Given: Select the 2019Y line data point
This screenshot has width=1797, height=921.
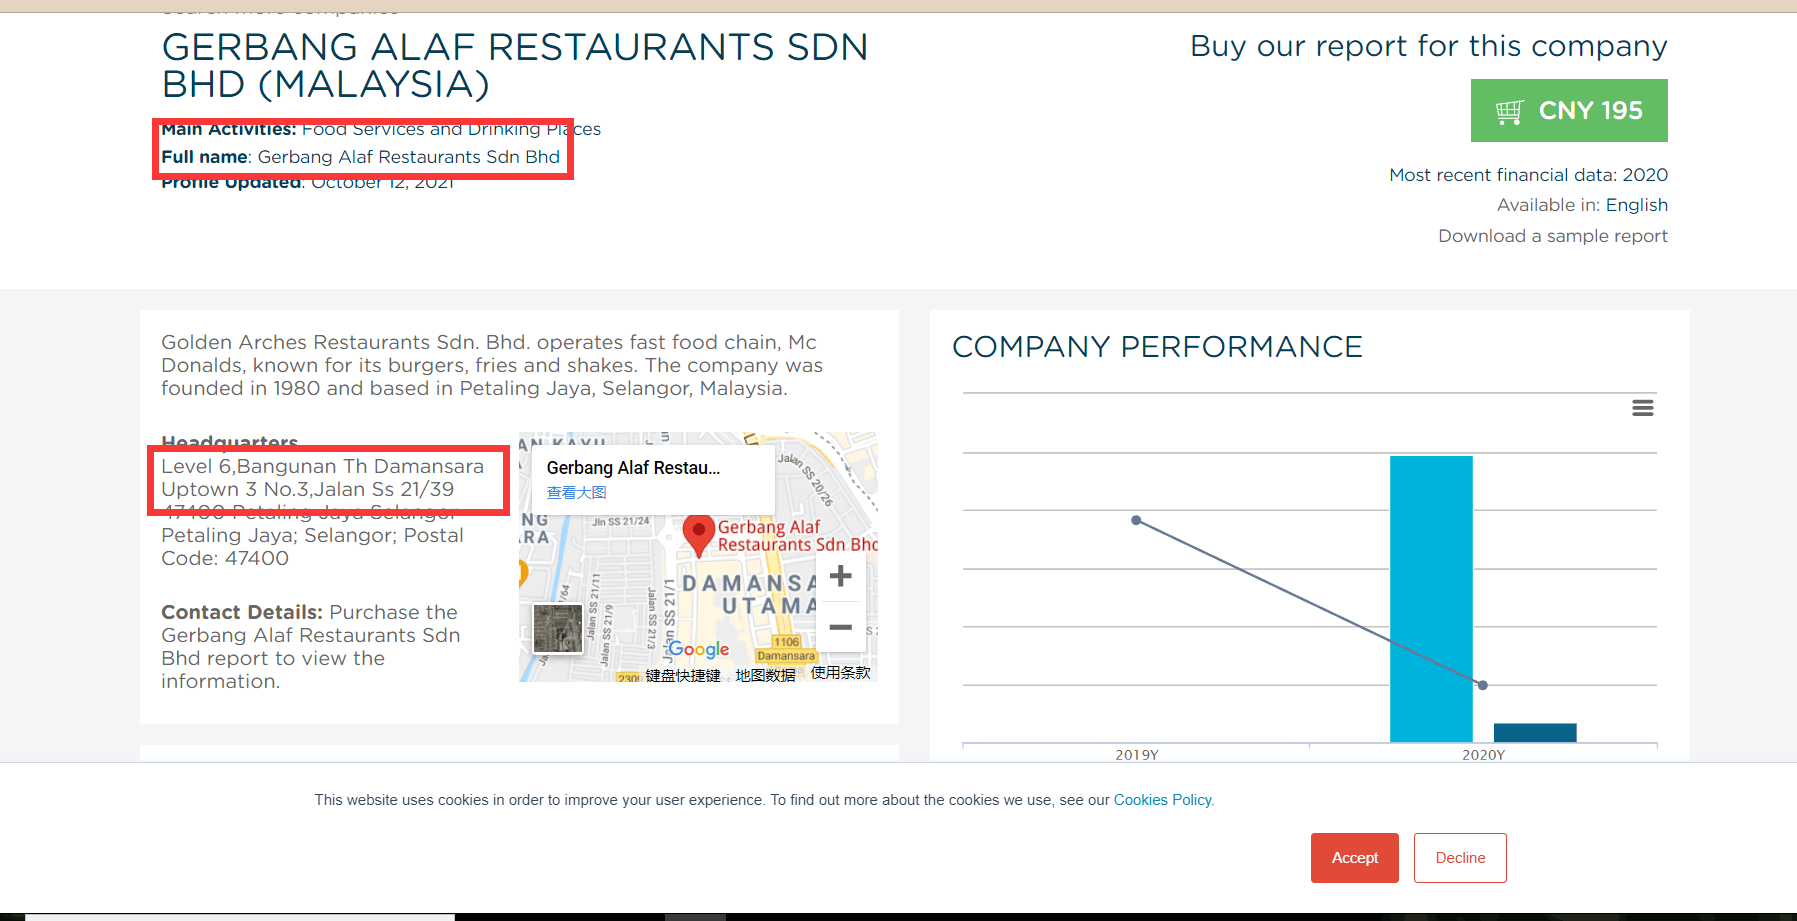Looking at the screenshot, I should [x=1136, y=520].
